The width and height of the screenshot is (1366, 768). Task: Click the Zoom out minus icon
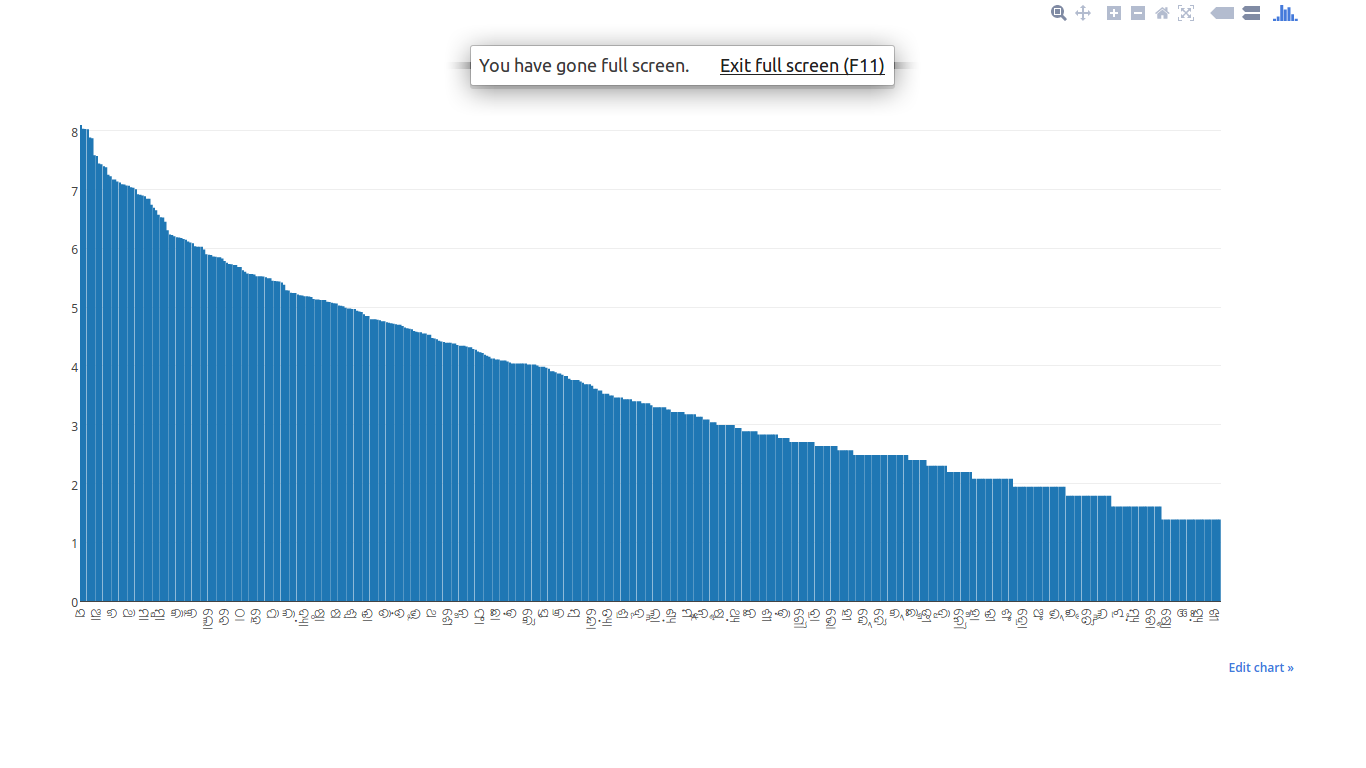[1138, 13]
